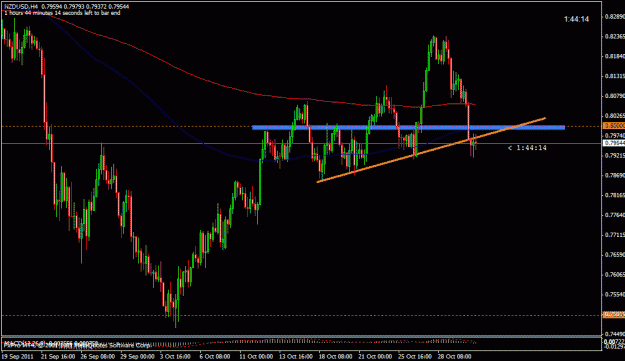
Task: Click the 0.81840 price axis label
Action: click(615, 56)
